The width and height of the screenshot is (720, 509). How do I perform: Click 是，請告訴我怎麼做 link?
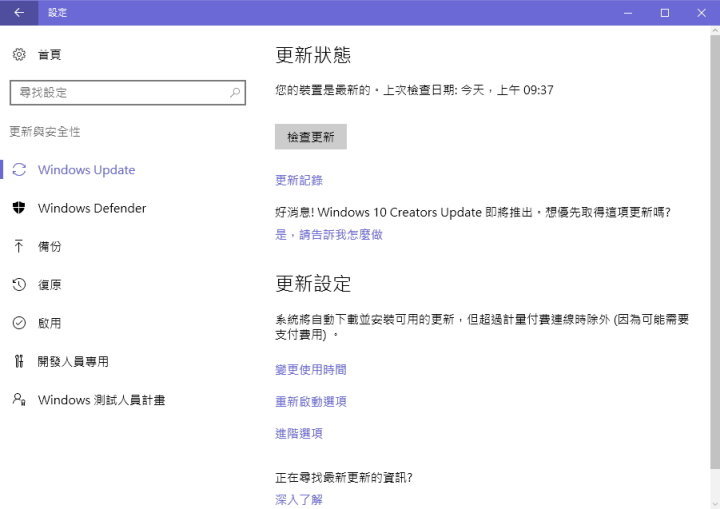(329, 235)
